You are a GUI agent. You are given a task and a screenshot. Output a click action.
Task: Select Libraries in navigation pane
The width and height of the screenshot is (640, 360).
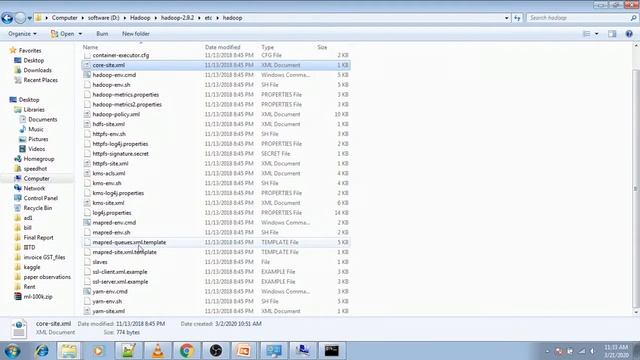(34, 110)
